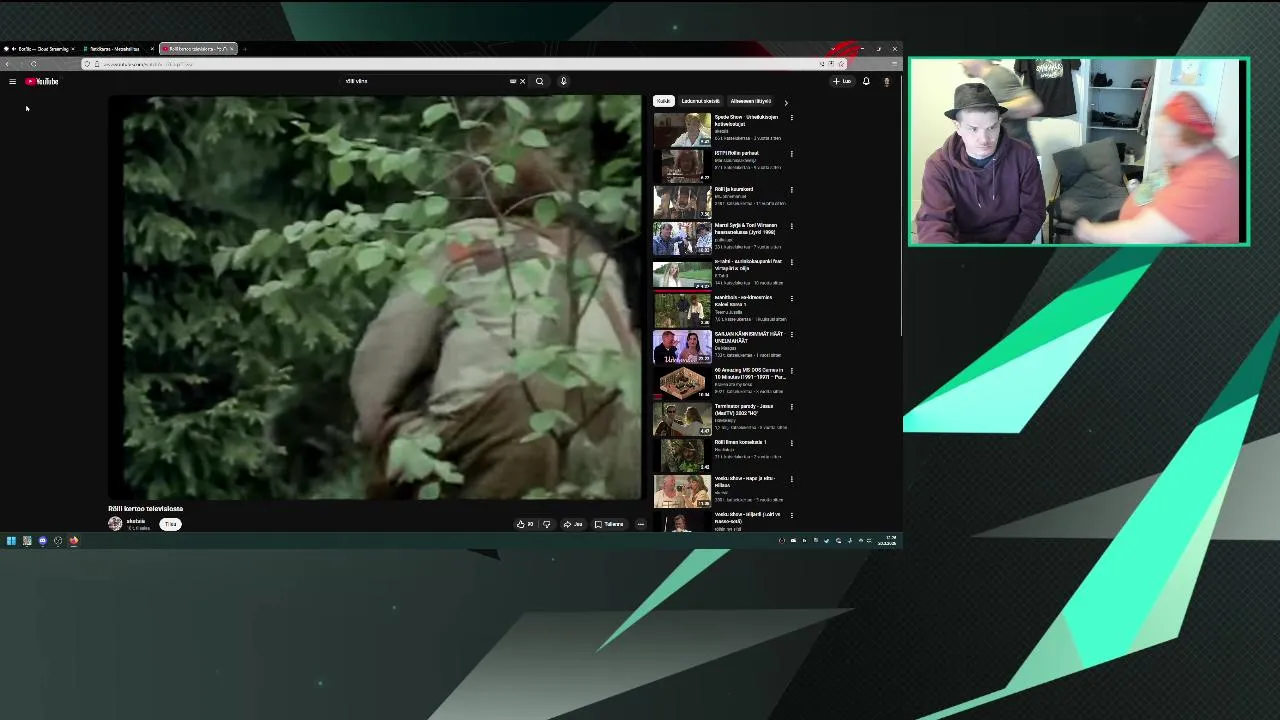Open options for Terminator parody video

point(792,407)
